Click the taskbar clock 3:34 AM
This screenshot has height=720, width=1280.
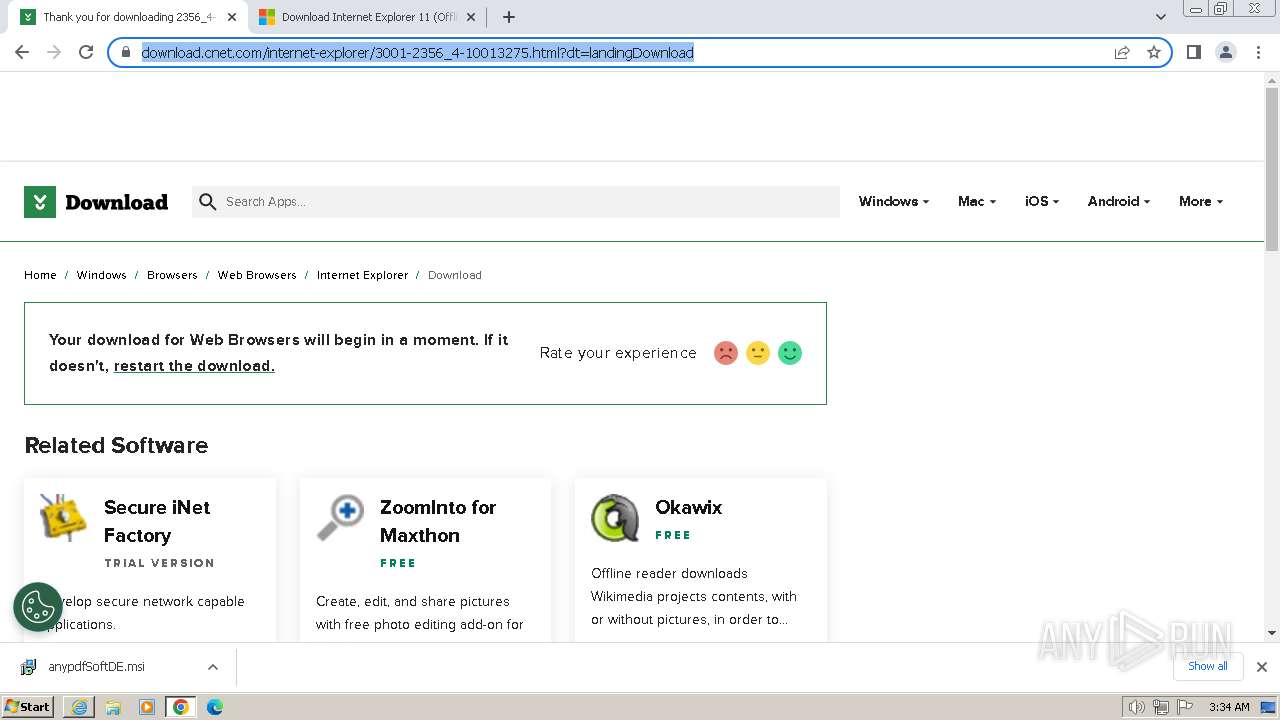(1229, 707)
